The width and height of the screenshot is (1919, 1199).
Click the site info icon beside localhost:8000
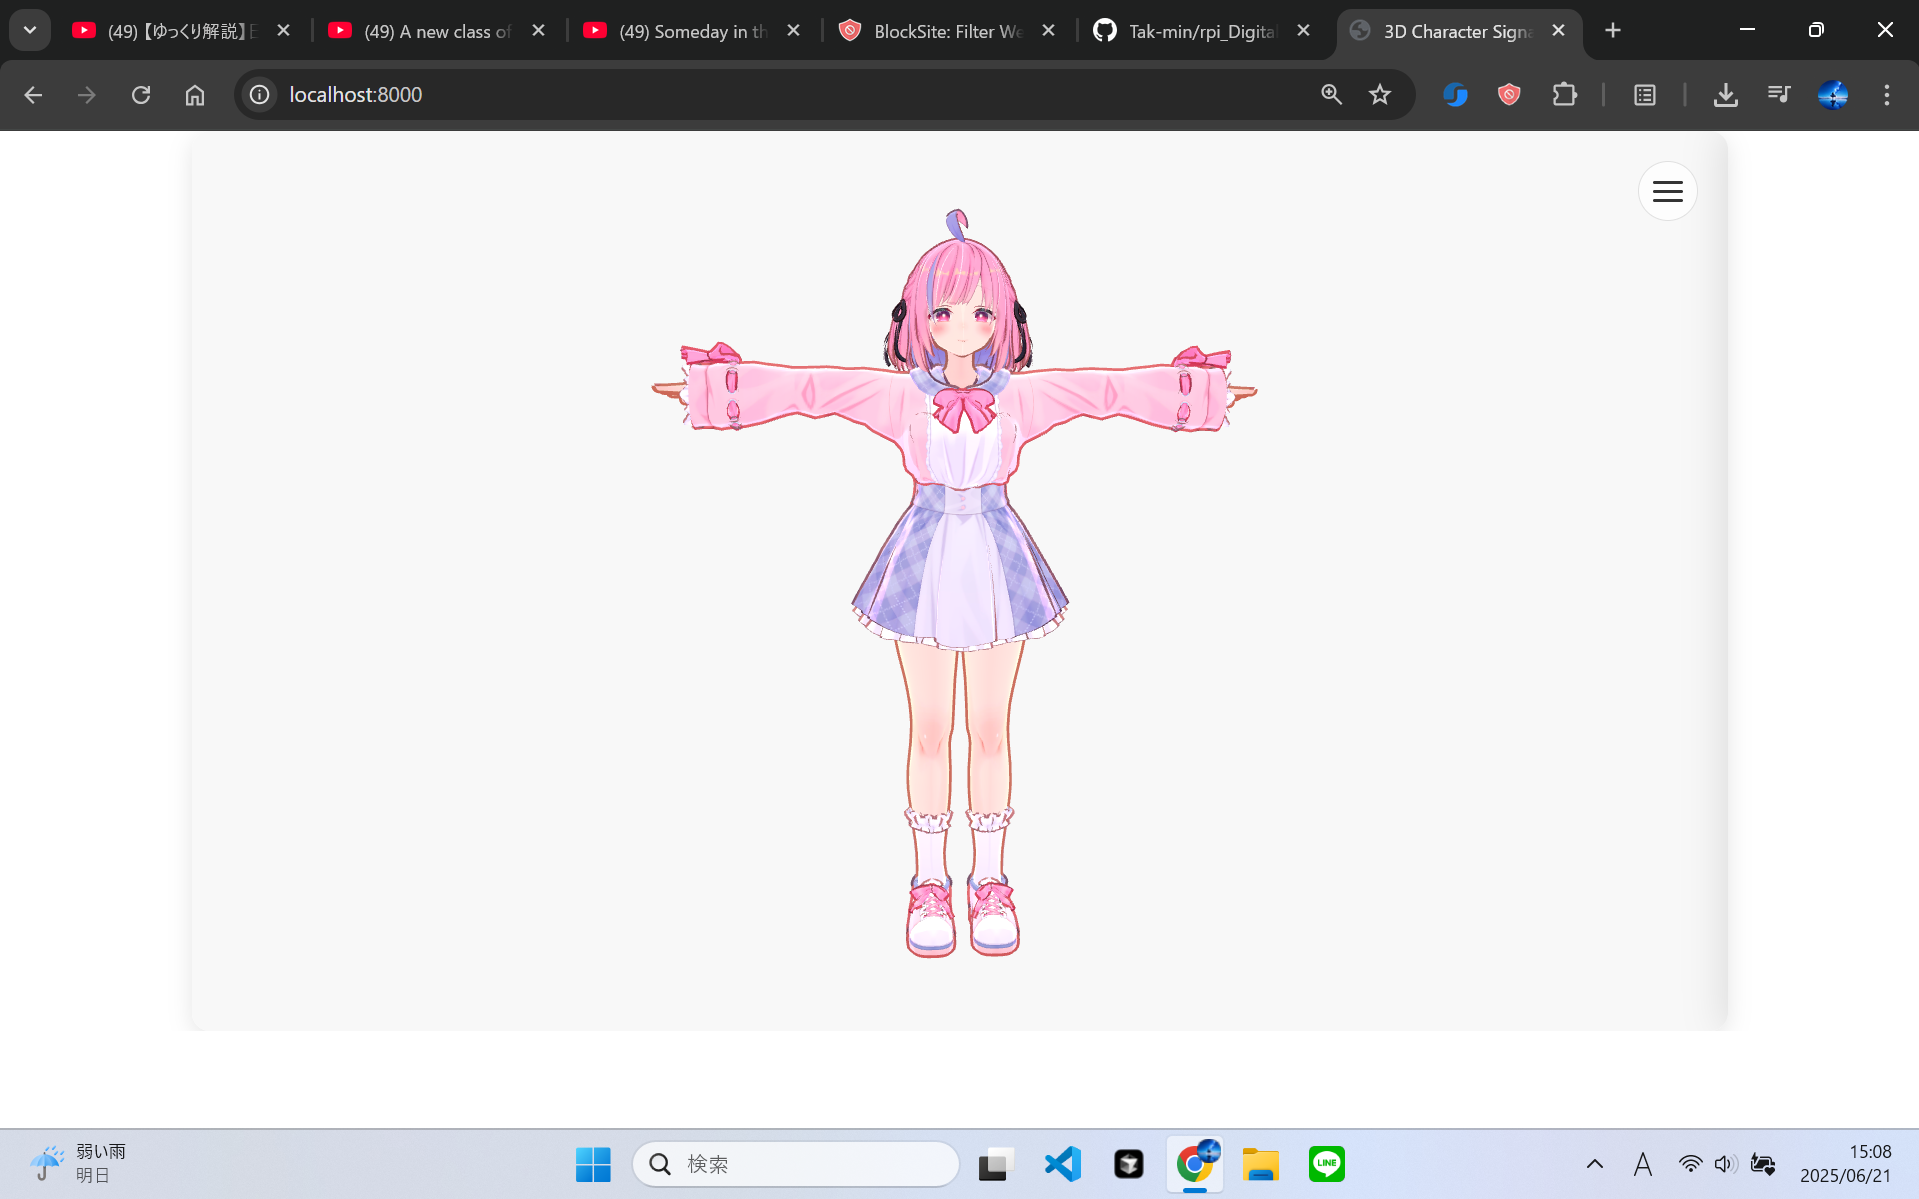[258, 95]
